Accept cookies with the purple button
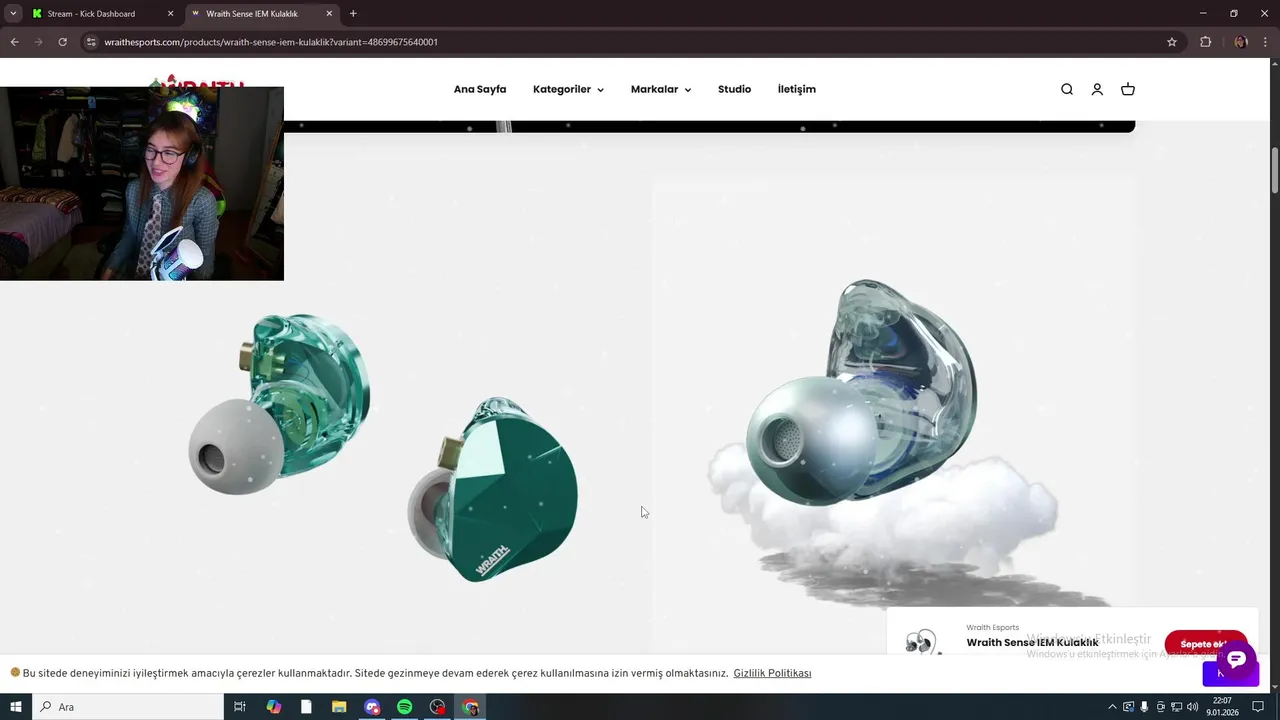Viewport: 1280px width, 720px height. [1231, 673]
